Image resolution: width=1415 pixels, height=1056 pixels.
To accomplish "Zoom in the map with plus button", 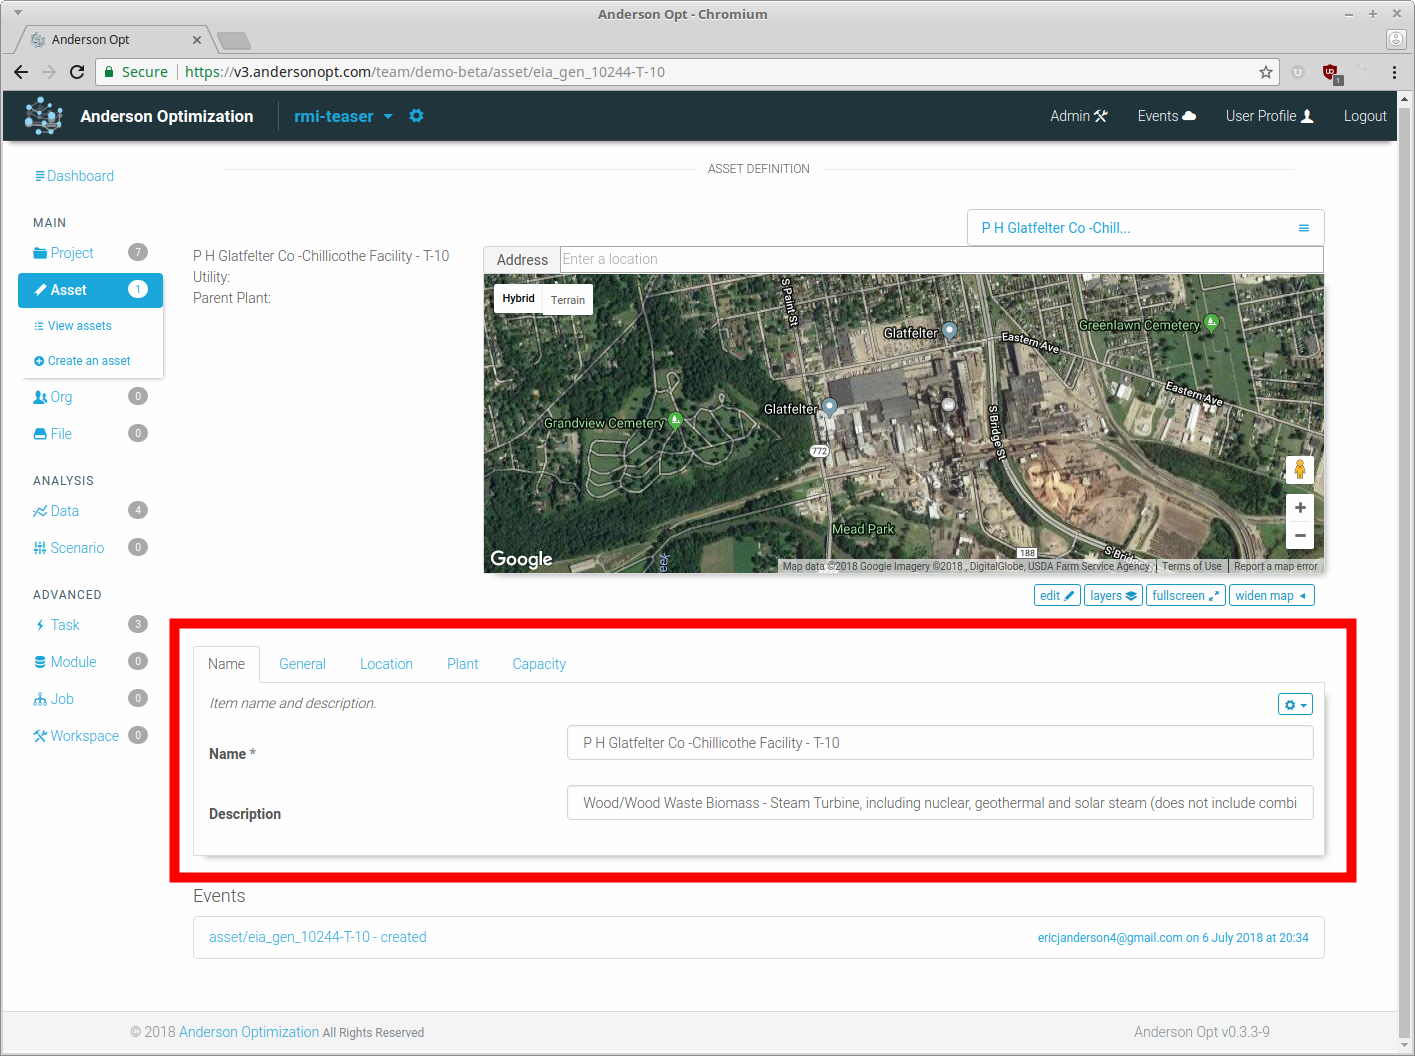I will [x=1299, y=508].
